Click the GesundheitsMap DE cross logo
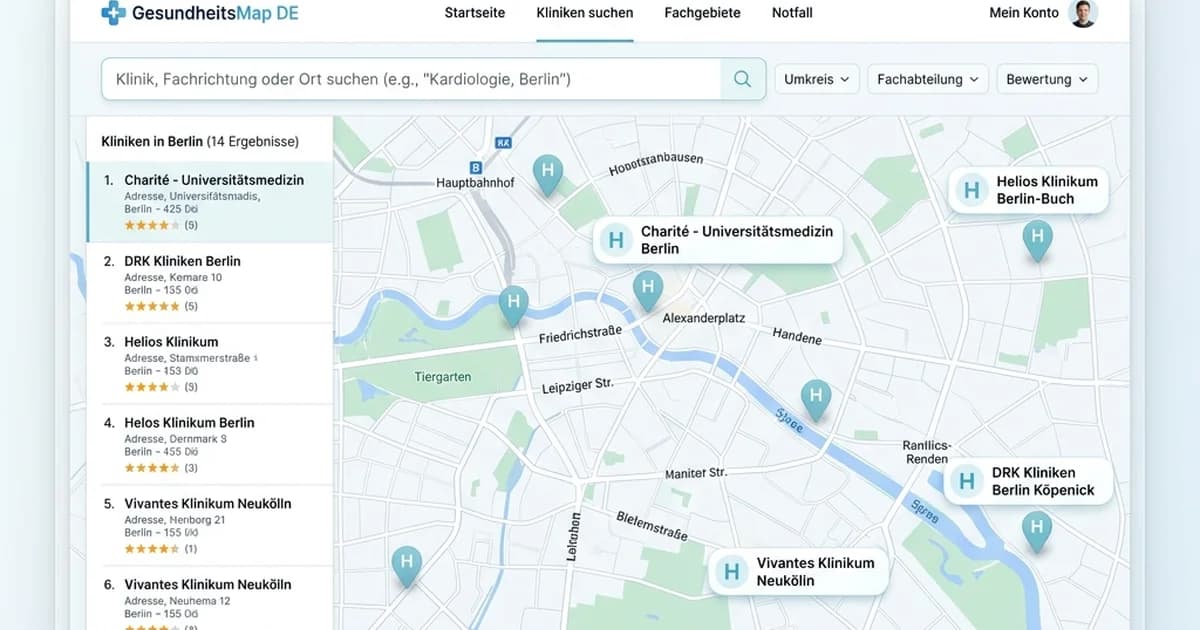The image size is (1200, 630). 114,13
